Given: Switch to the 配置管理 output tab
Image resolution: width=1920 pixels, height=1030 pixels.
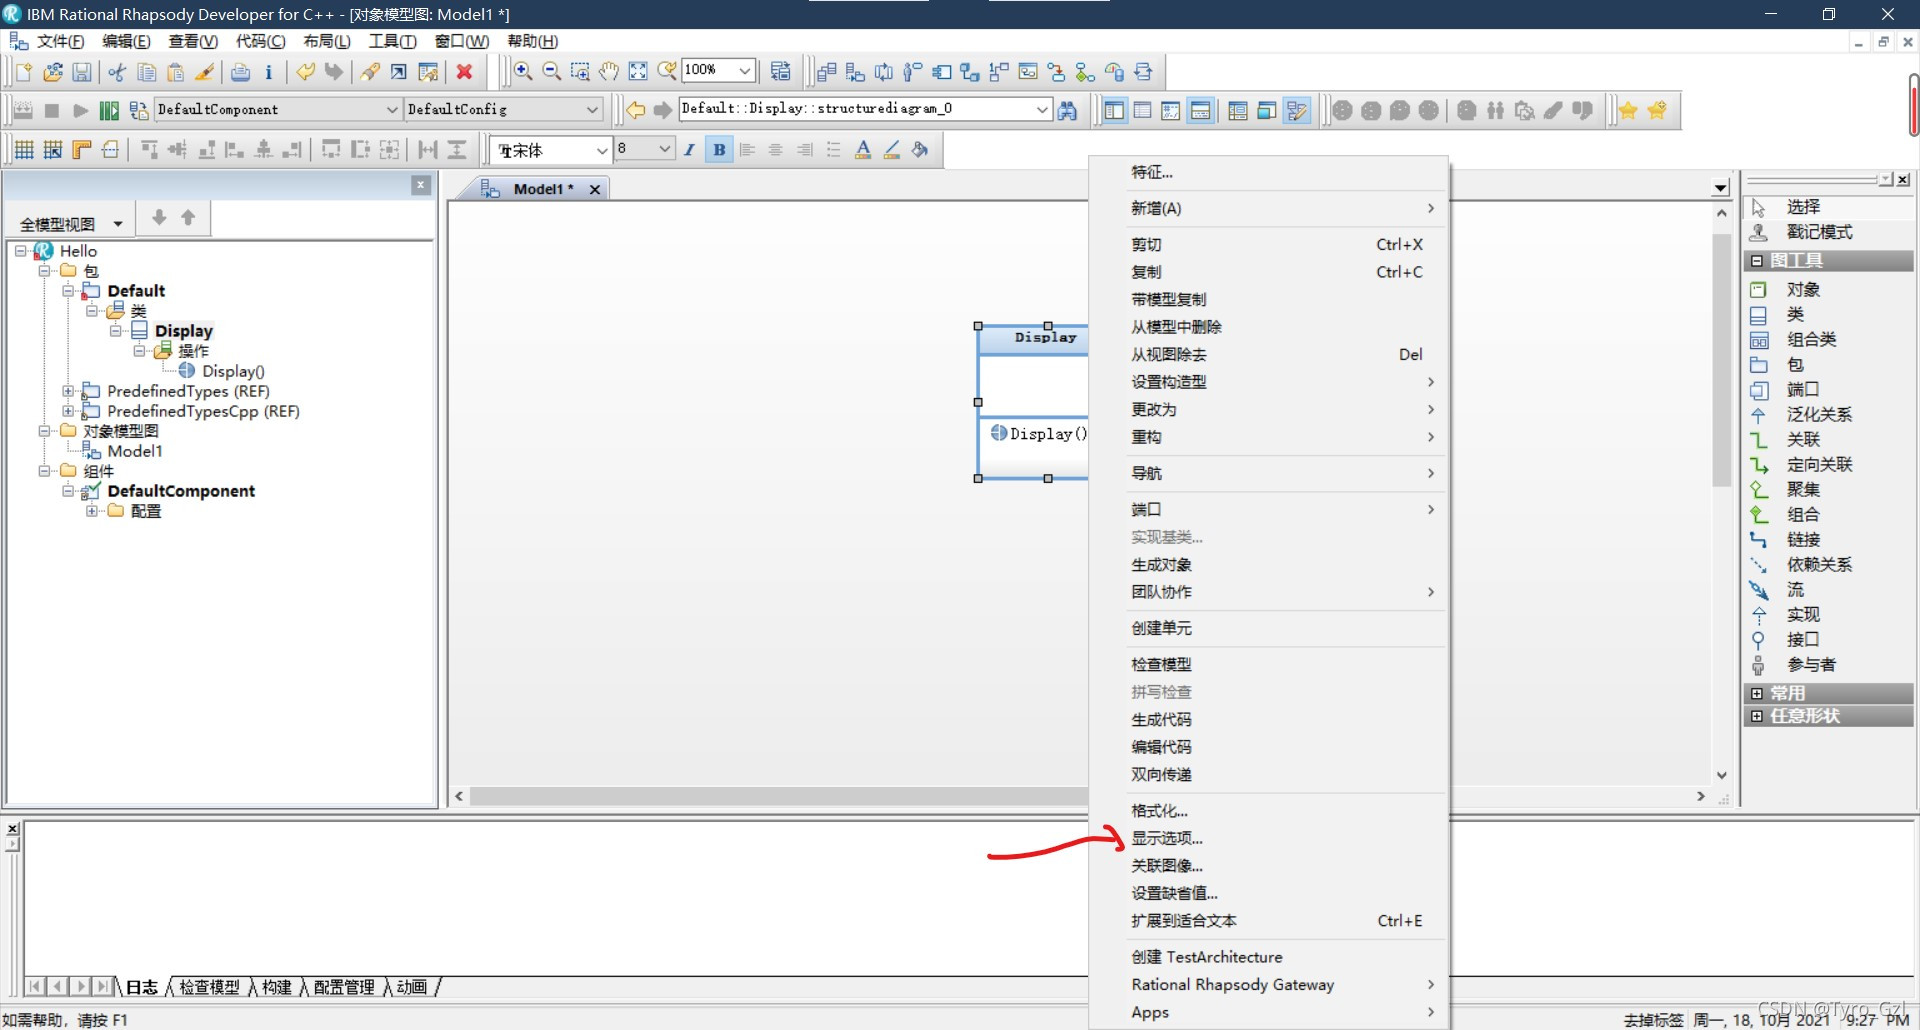Looking at the screenshot, I should coord(344,987).
